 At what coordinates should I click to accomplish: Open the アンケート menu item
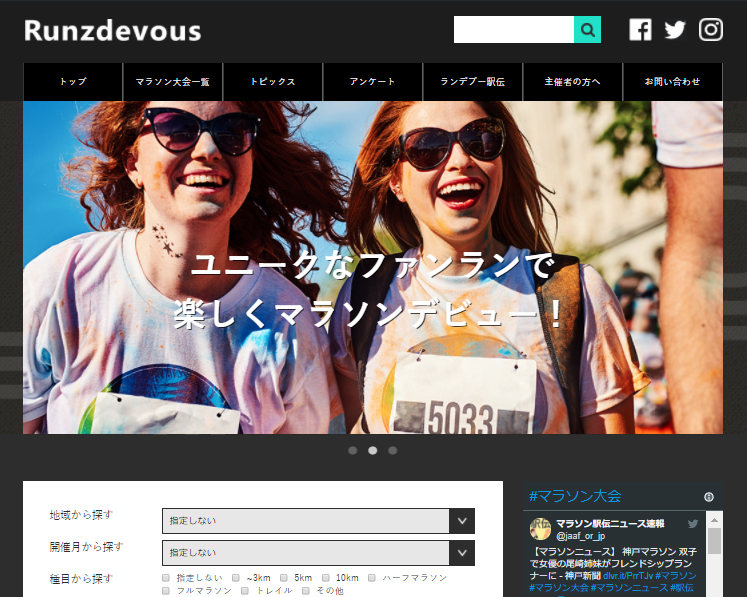[373, 81]
